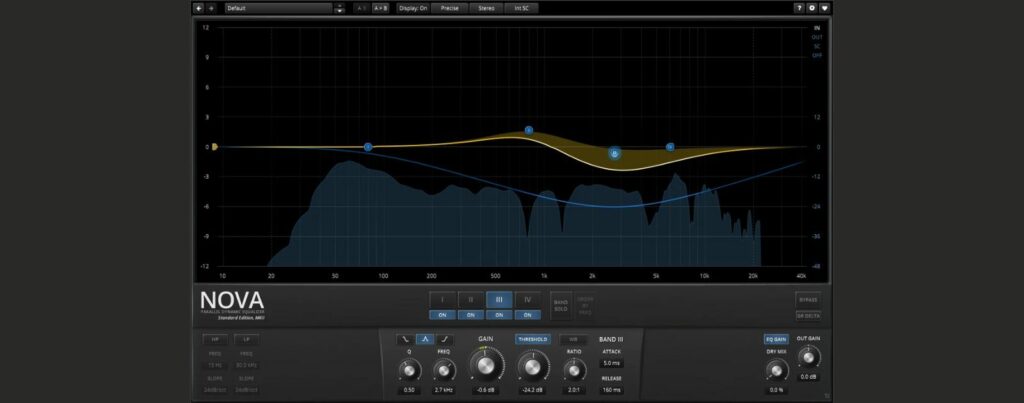The height and width of the screenshot is (403, 1024).
Task: Select the Band II tab
Action: tap(471, 299)
